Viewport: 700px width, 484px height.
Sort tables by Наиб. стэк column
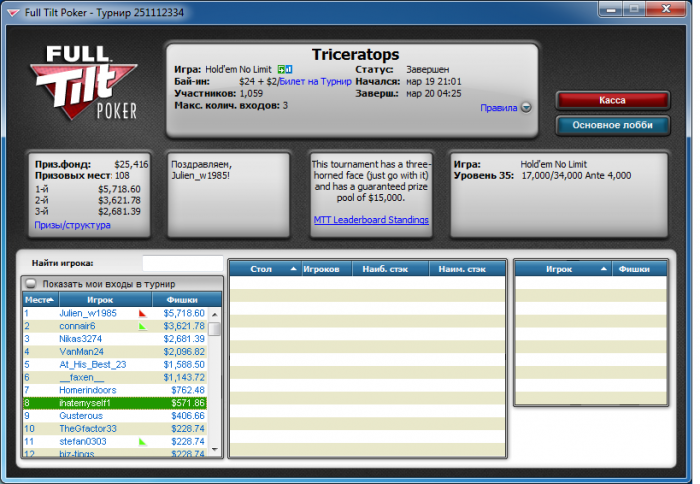click(390, 269)
